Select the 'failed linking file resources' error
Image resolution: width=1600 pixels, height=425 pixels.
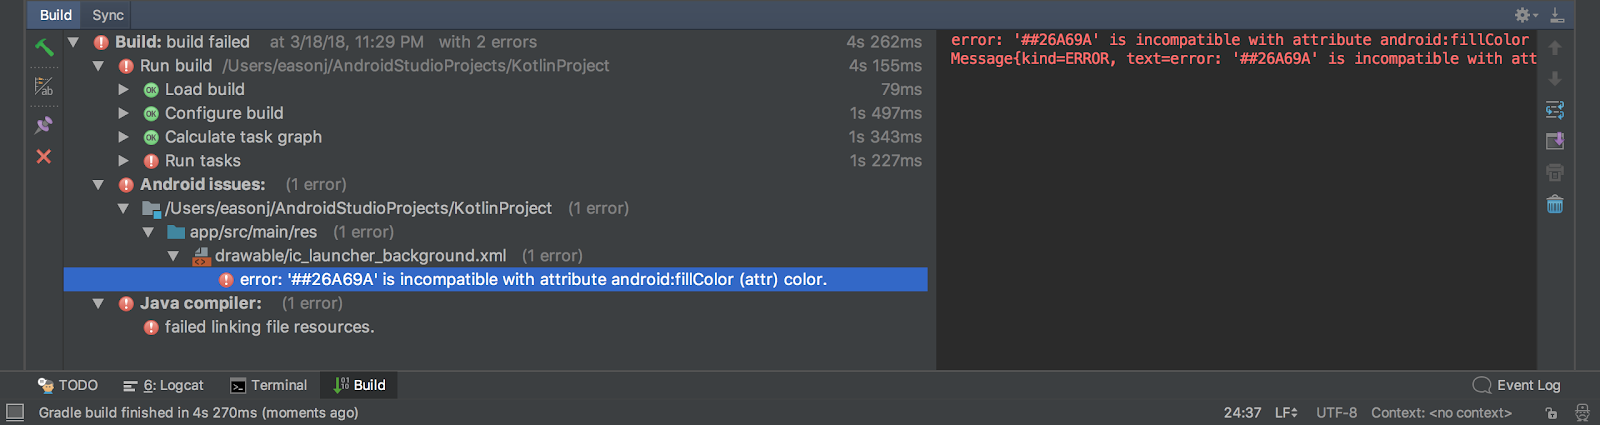pos(269,327)
